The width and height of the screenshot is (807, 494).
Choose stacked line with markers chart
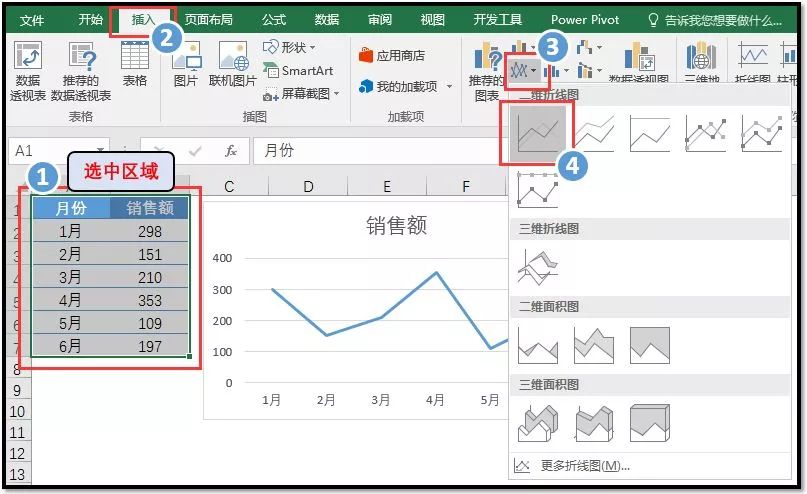(762, 133)
